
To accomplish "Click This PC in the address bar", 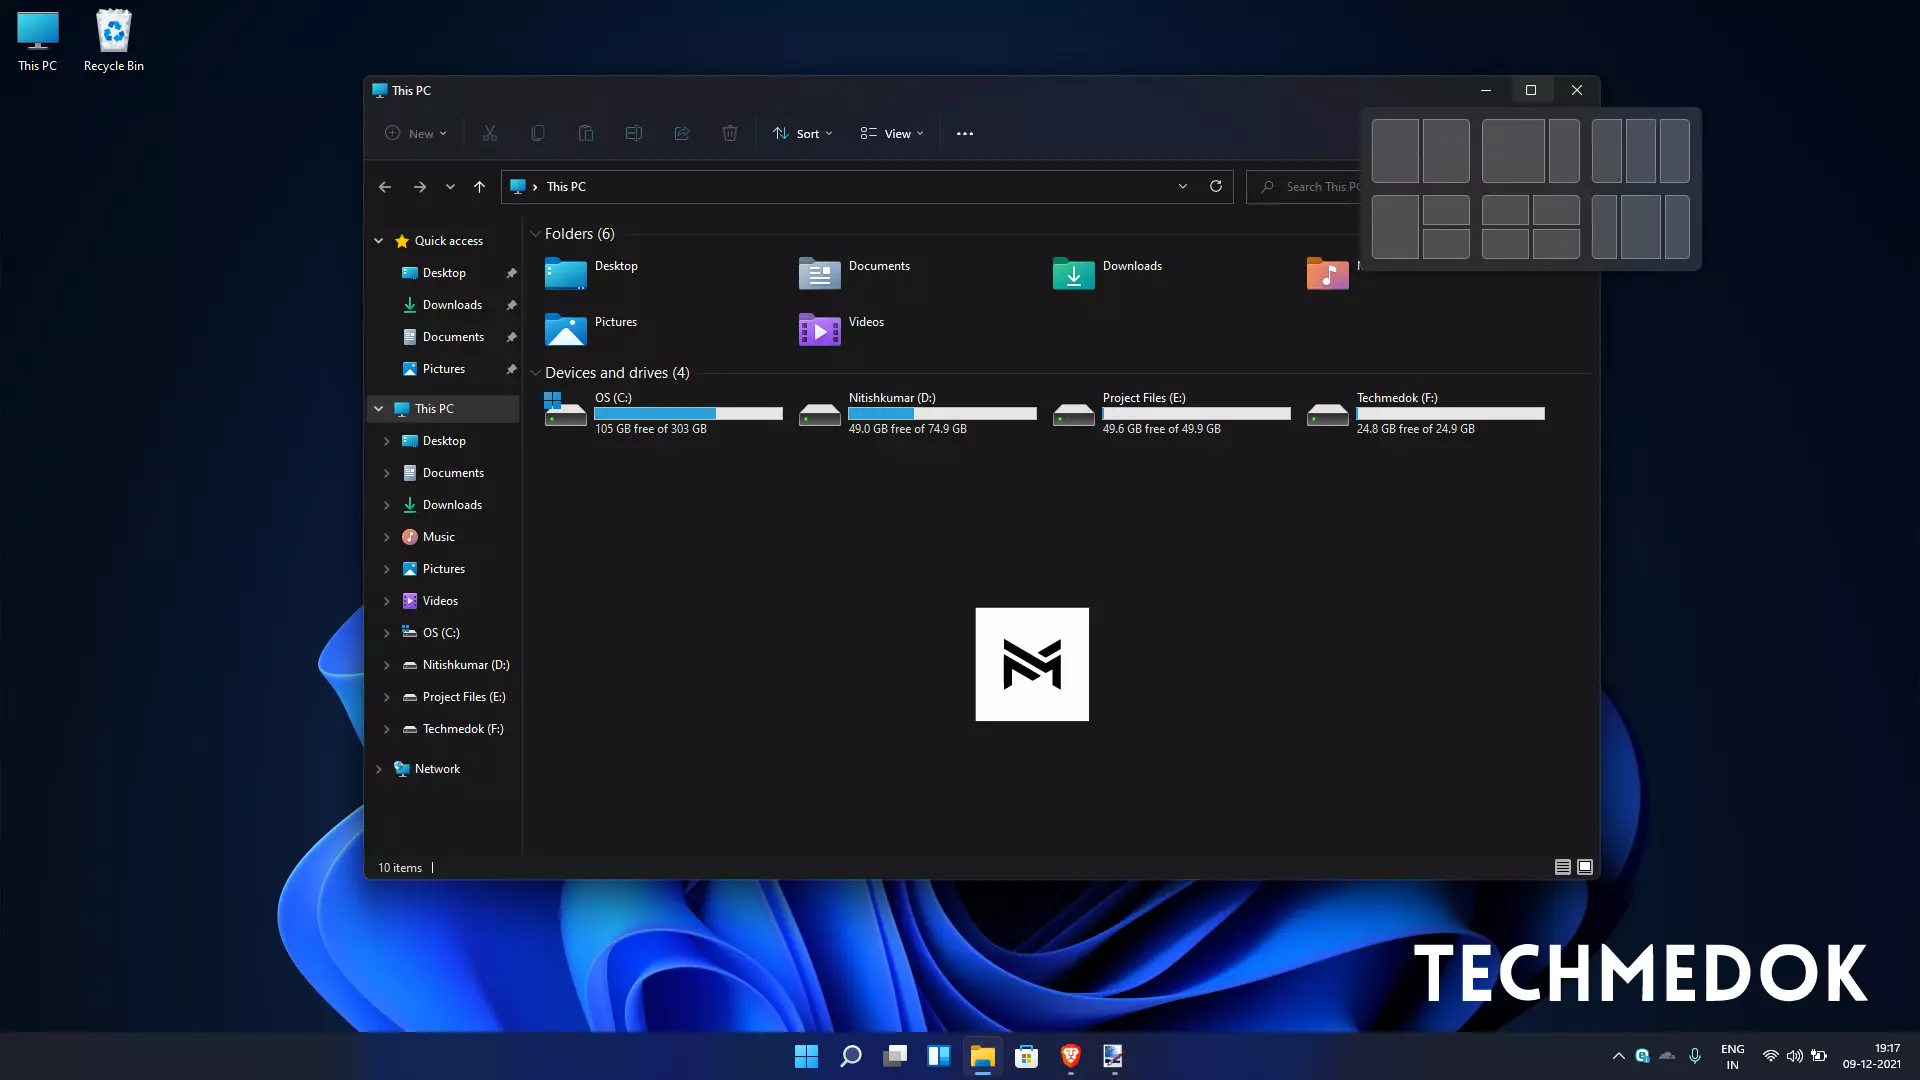I will [x=566, y=187].
